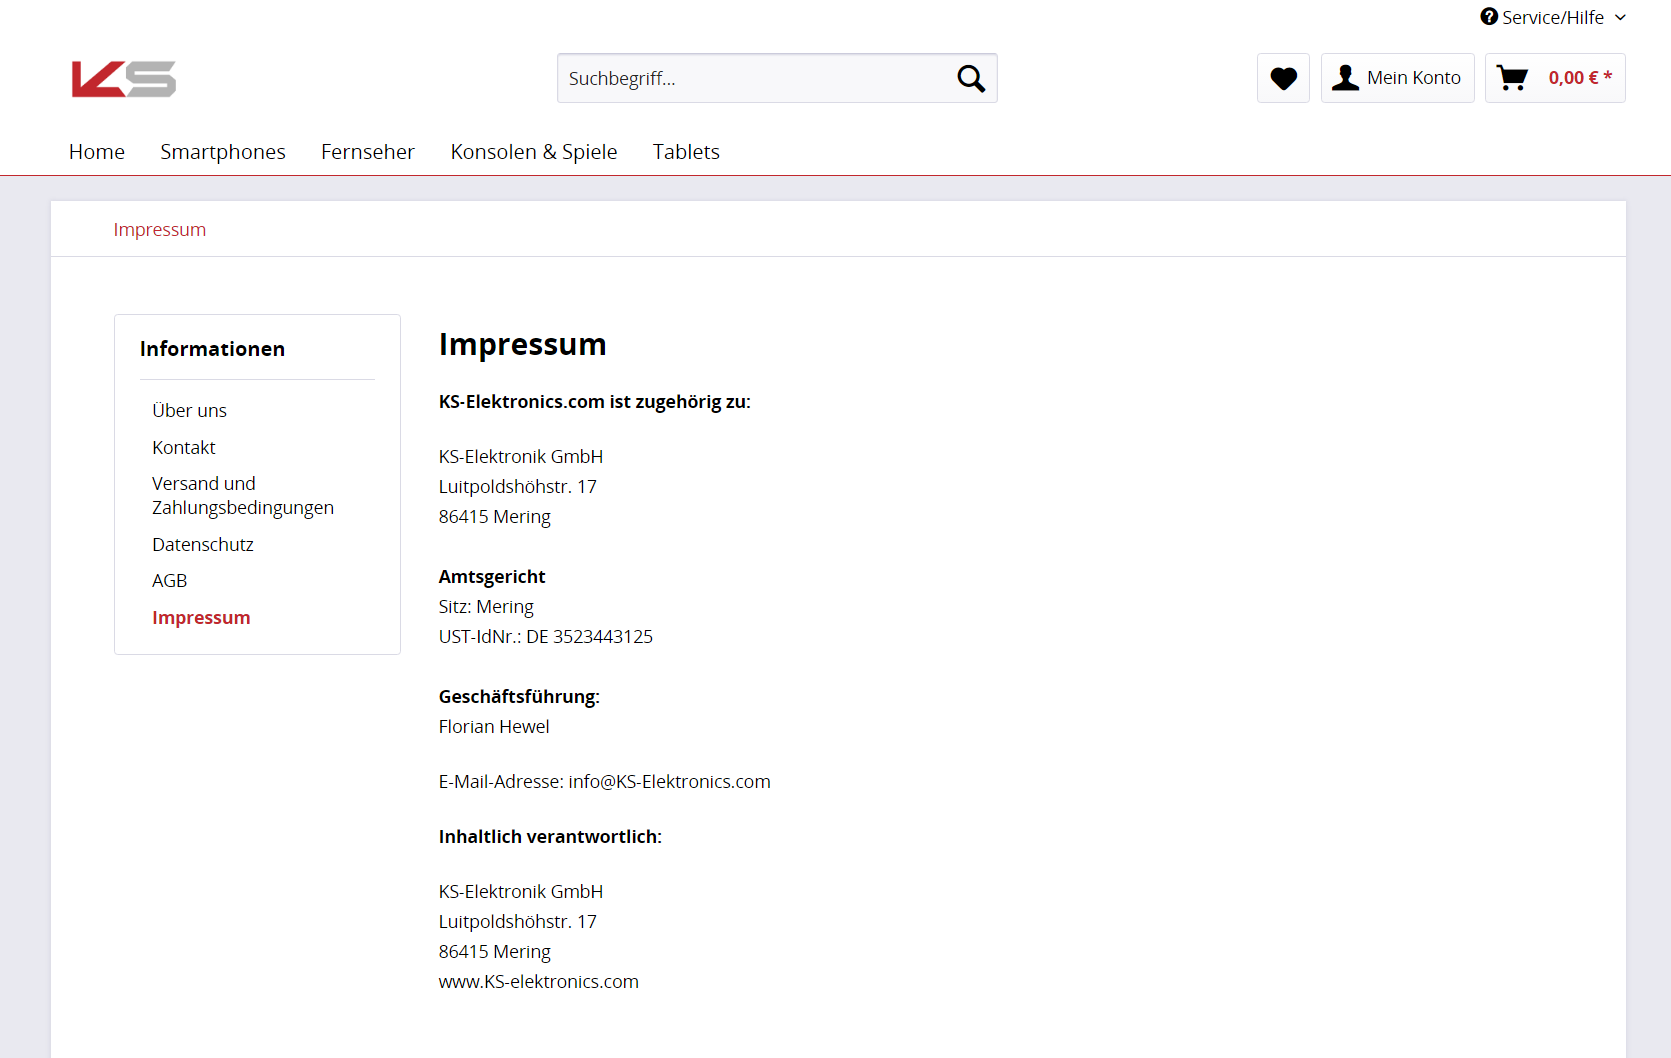Open the Datenschutz sidebar link
Viewport: 1671px width, 1058px height.
pyautogui.click(x=203, y=545)
